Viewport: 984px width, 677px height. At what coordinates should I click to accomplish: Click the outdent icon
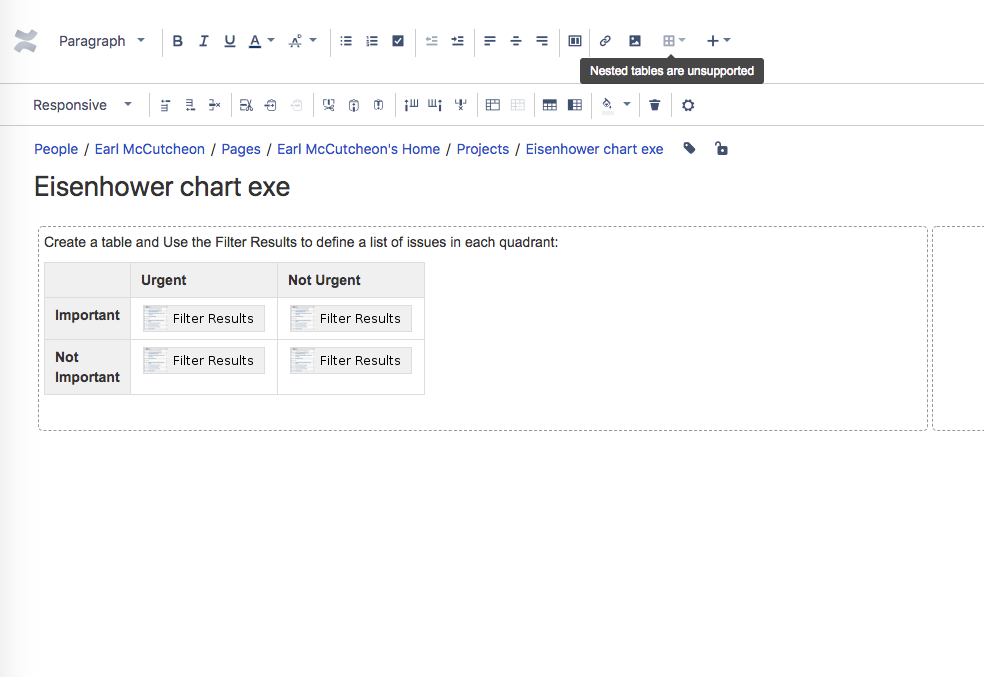pyautogui.click(x=432, y=41)
